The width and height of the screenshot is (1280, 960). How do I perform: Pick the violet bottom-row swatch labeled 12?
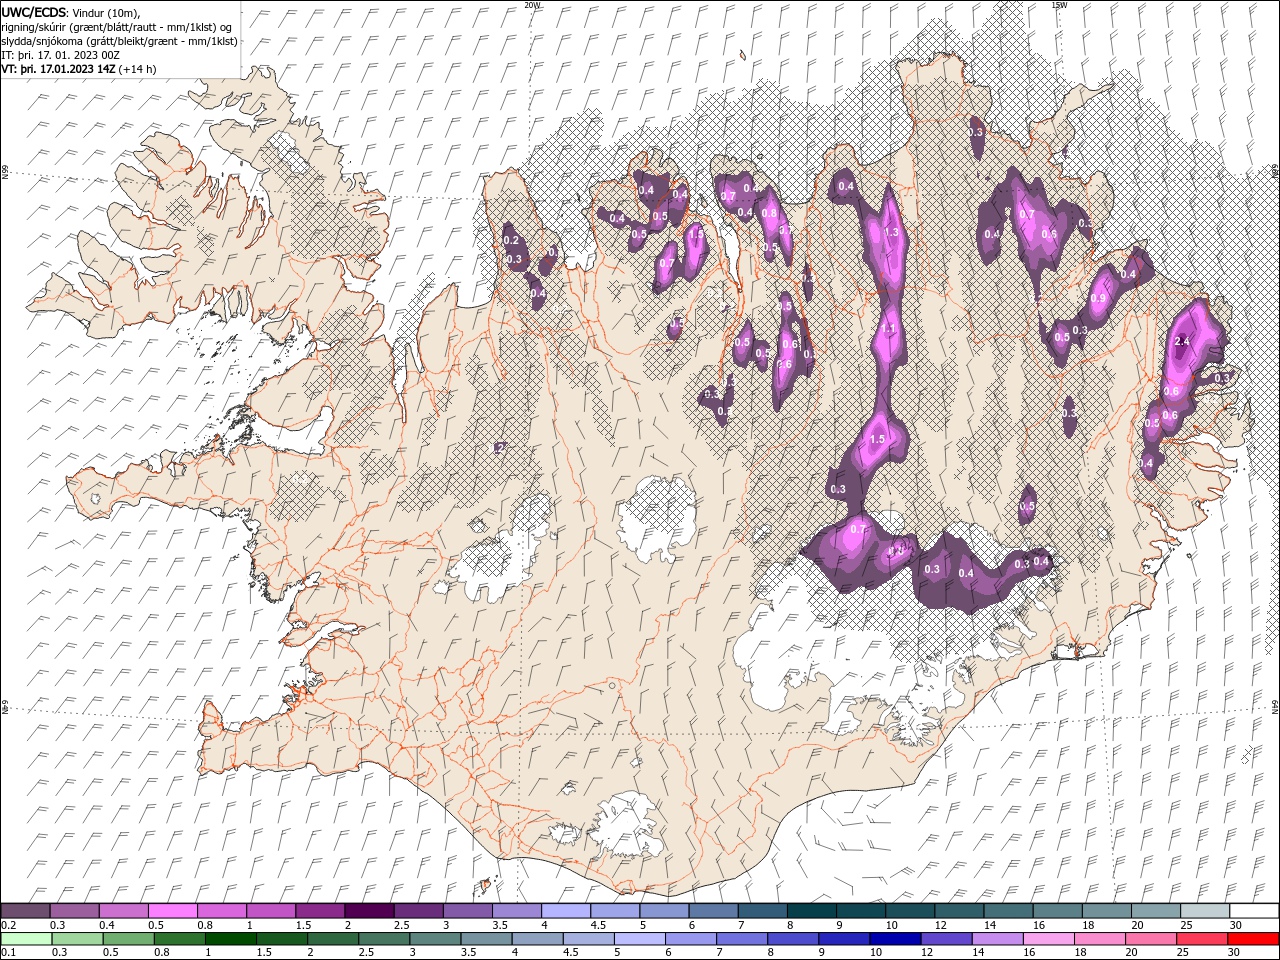click(x=945, y=939)
